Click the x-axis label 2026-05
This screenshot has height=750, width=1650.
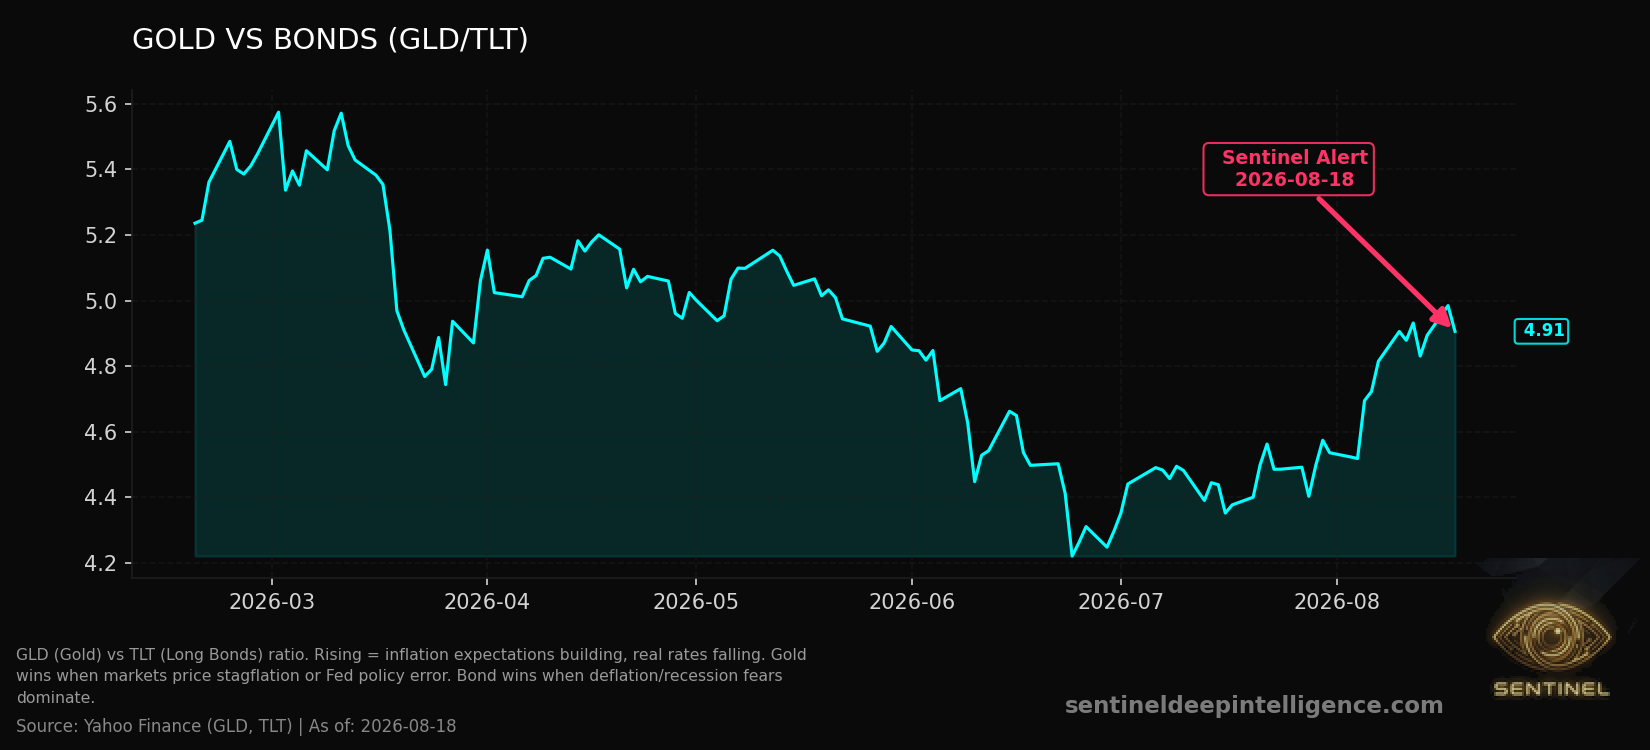(x=695, y=602)
